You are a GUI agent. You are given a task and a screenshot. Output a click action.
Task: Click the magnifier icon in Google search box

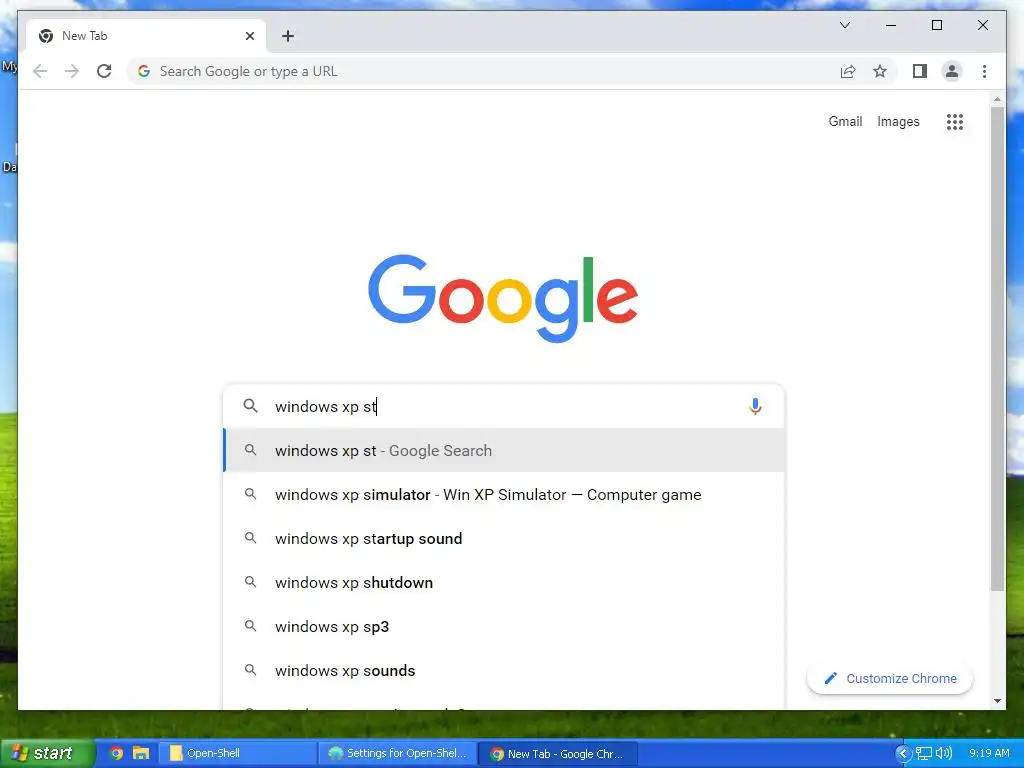250,406
